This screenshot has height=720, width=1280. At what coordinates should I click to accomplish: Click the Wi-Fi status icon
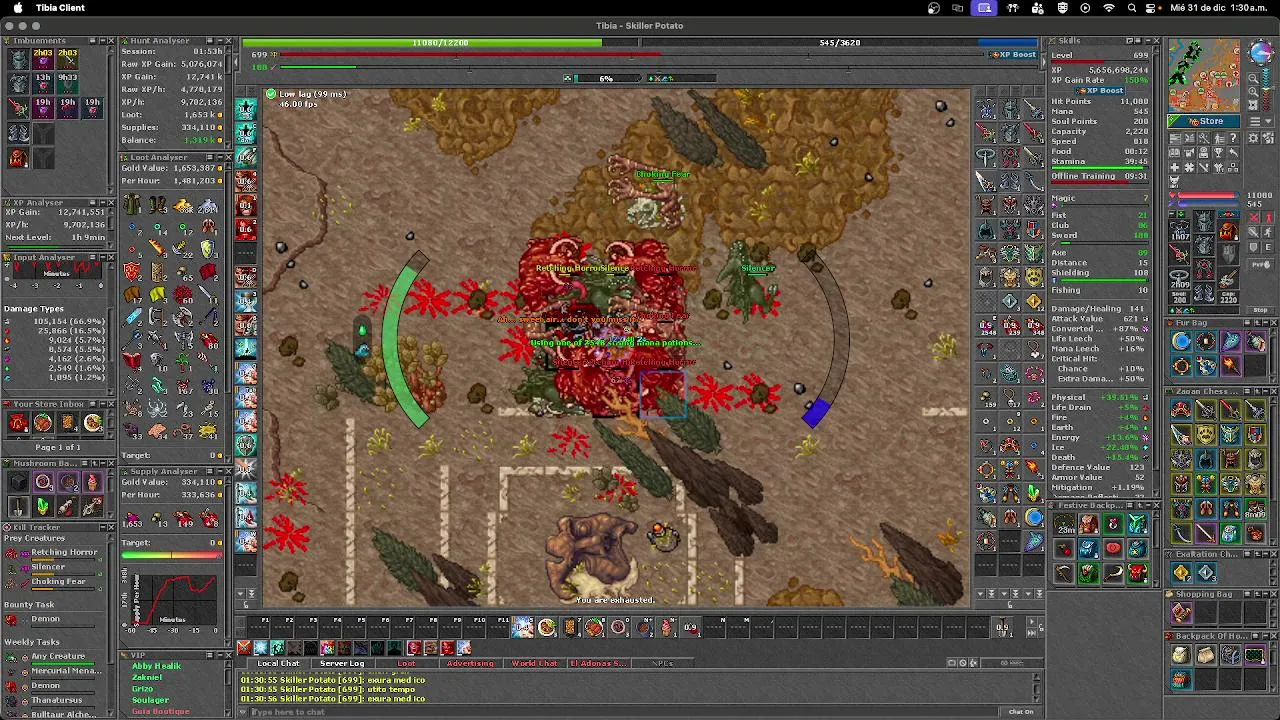tap(1109, 8)
